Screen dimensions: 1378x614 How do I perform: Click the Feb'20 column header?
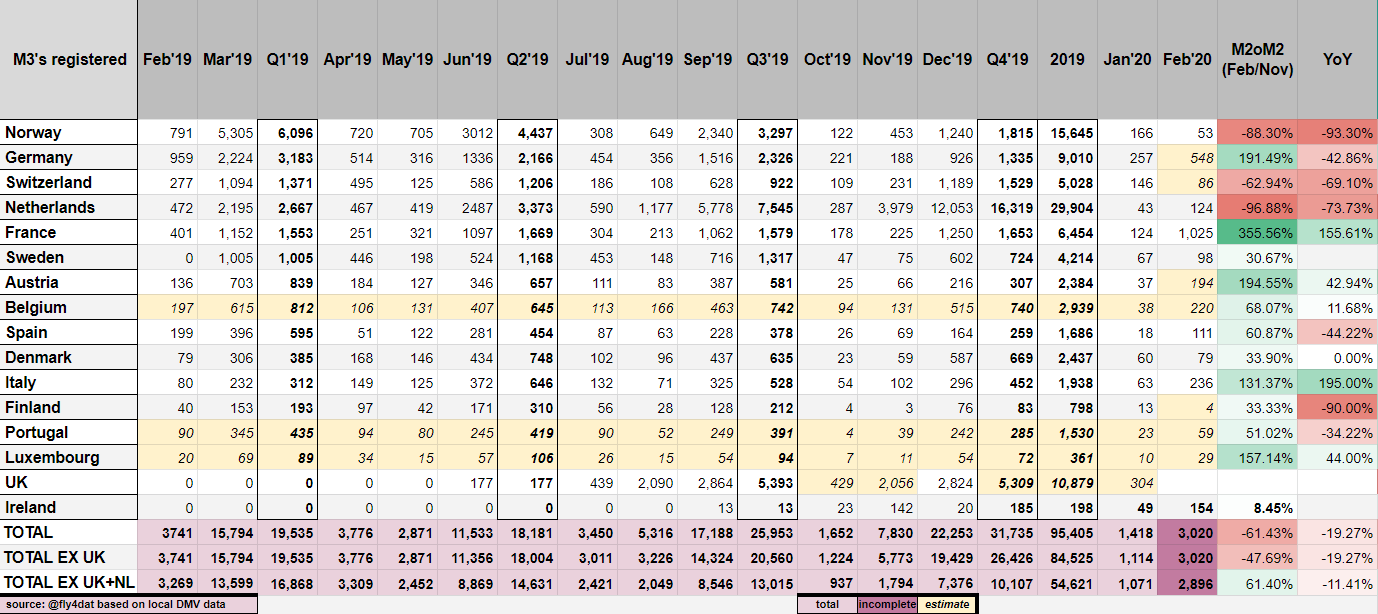click(x=1188, y=59)
